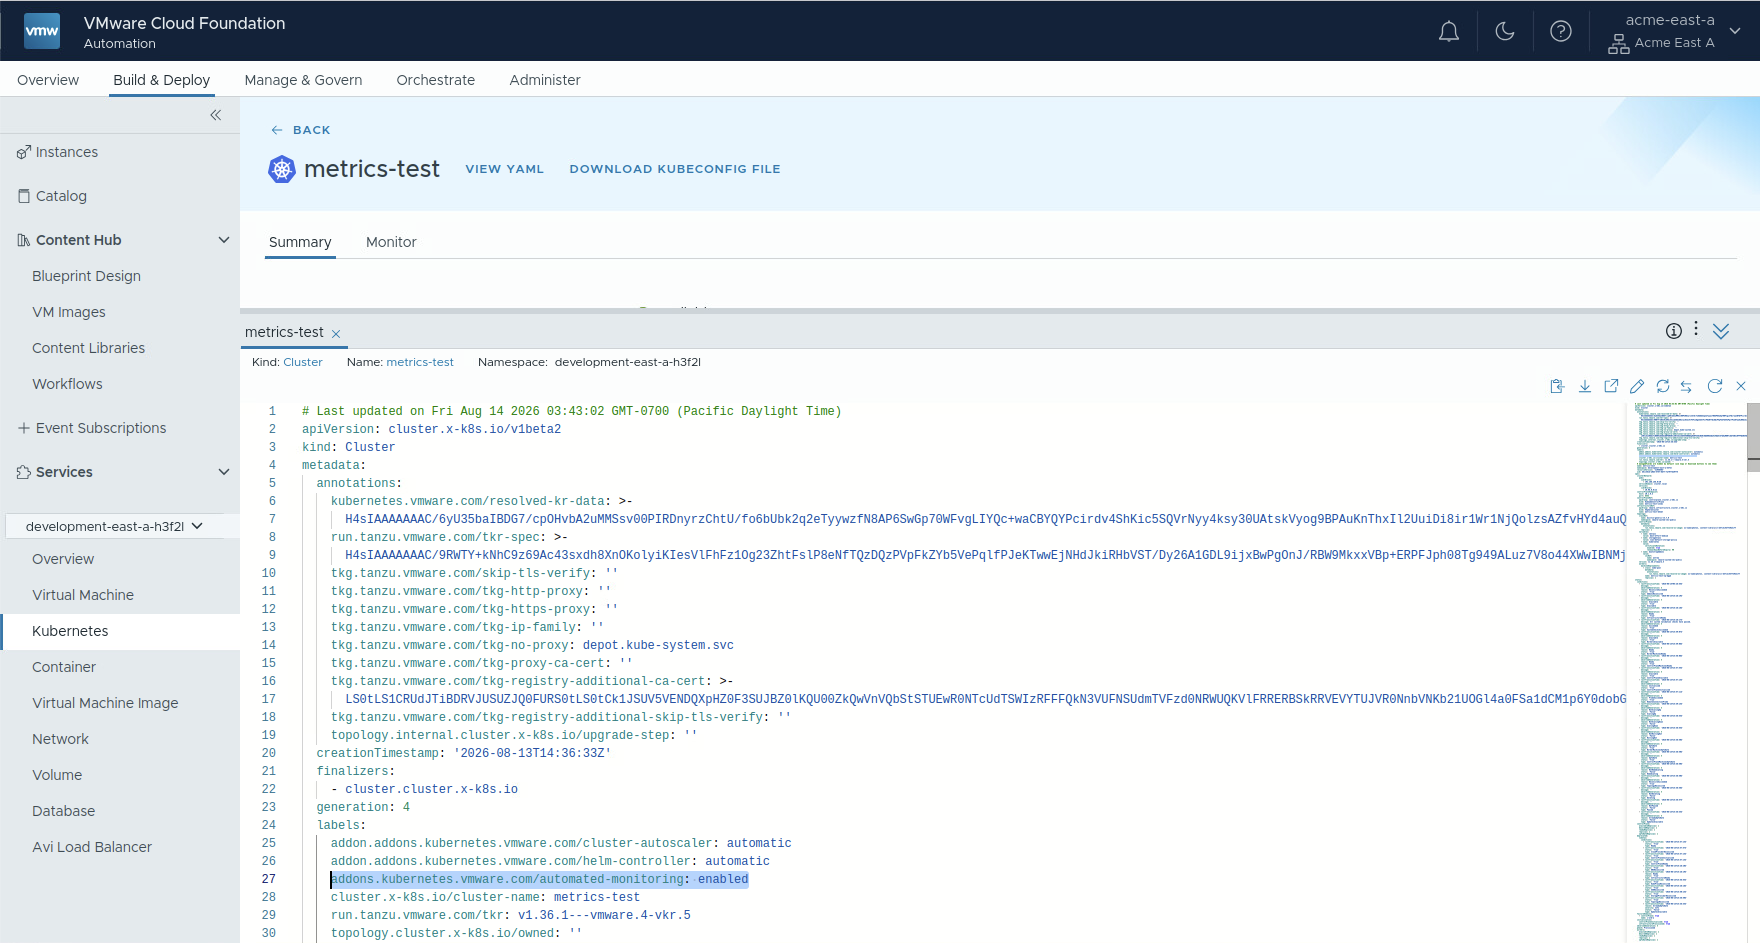Click the VMware vmw logo
Viewport: 1760px width, 943px height.
pyautogui.click(x=41, y=31)
